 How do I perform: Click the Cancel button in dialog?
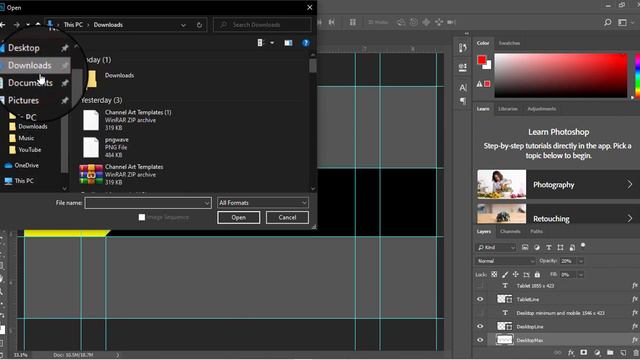287,217
